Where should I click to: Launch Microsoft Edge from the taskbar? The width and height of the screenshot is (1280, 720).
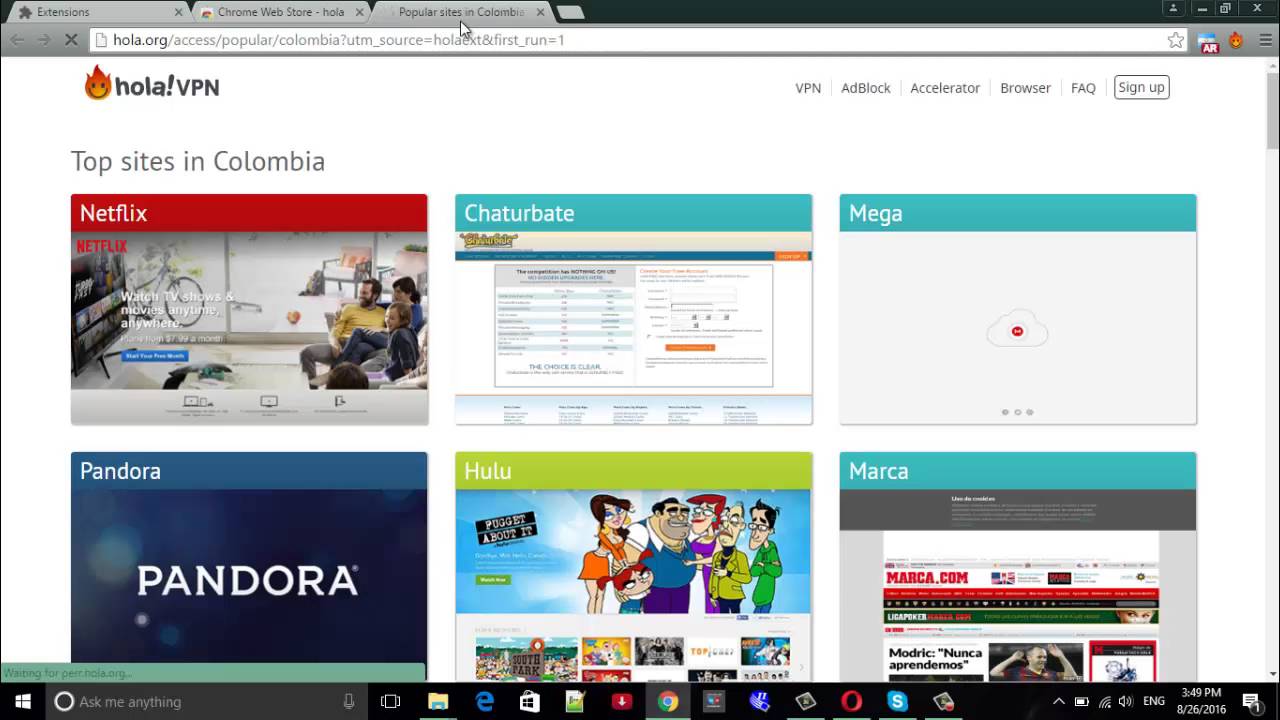pos(485,701)
